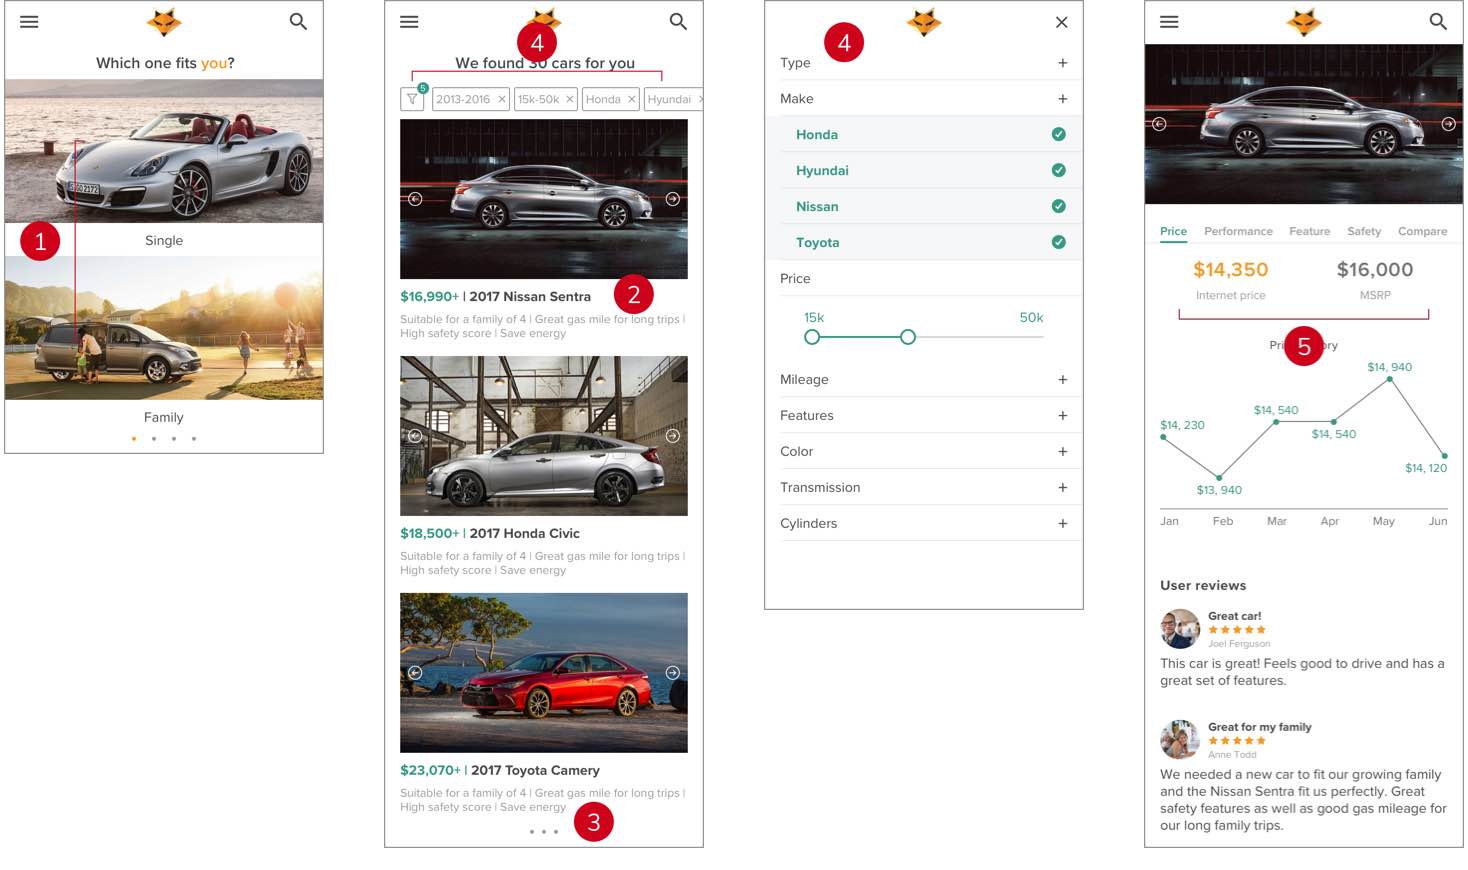Viewport: 1468px width, 870px height.
Task: Tap the family minivan photo
Action: (x=164, y=328)
